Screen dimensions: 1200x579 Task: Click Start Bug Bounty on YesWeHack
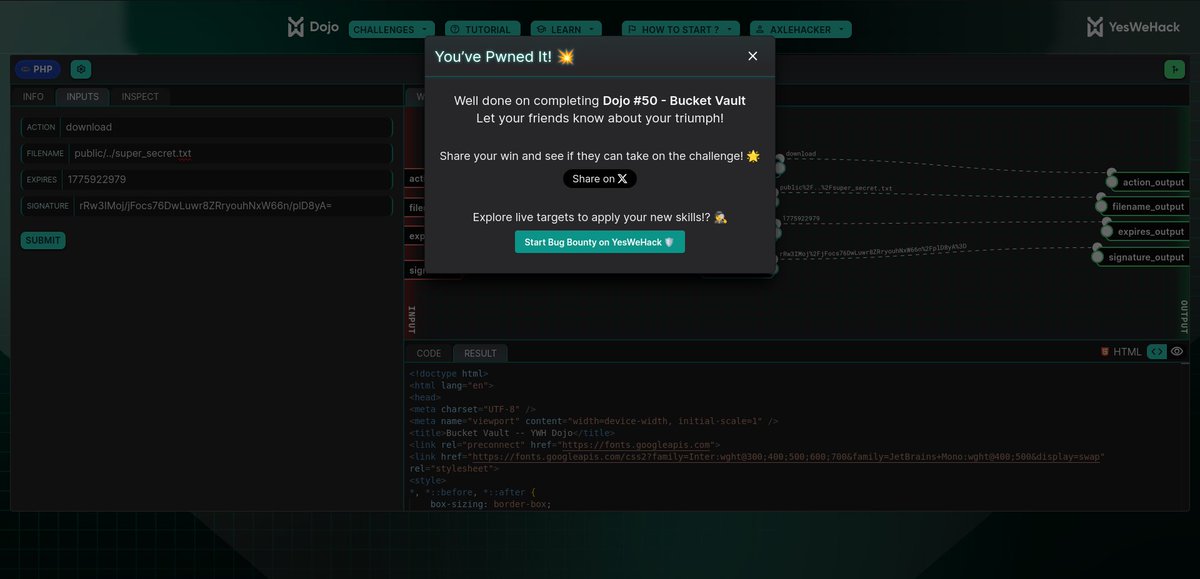(600, 242)
